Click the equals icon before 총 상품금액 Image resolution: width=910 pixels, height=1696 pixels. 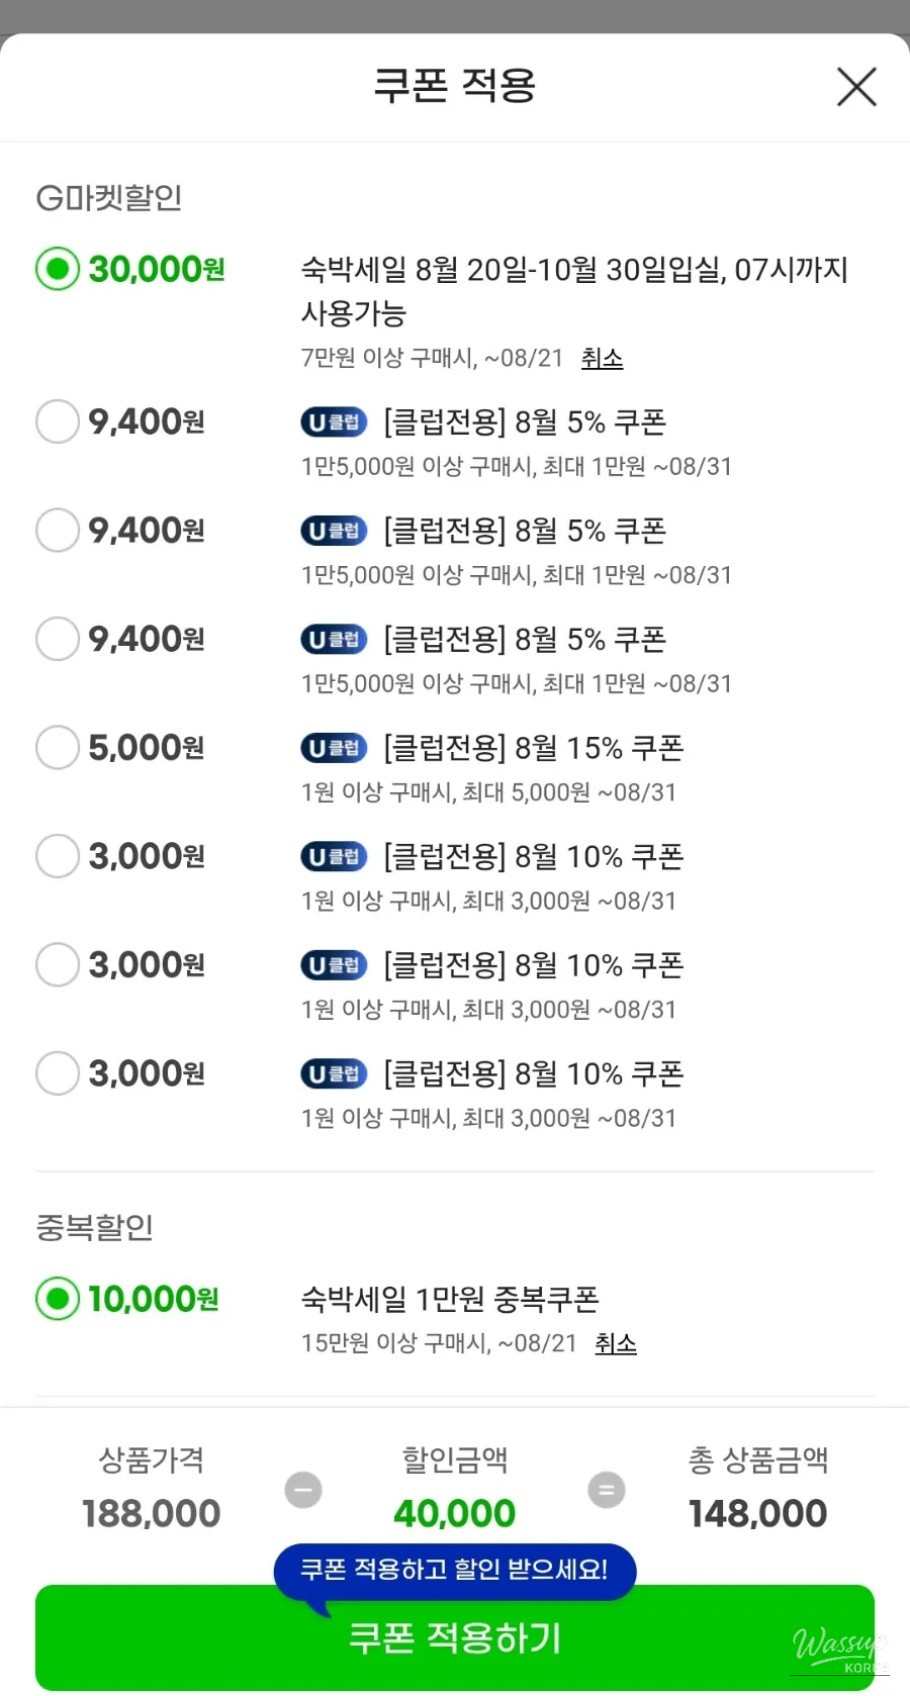[606, 1489]
